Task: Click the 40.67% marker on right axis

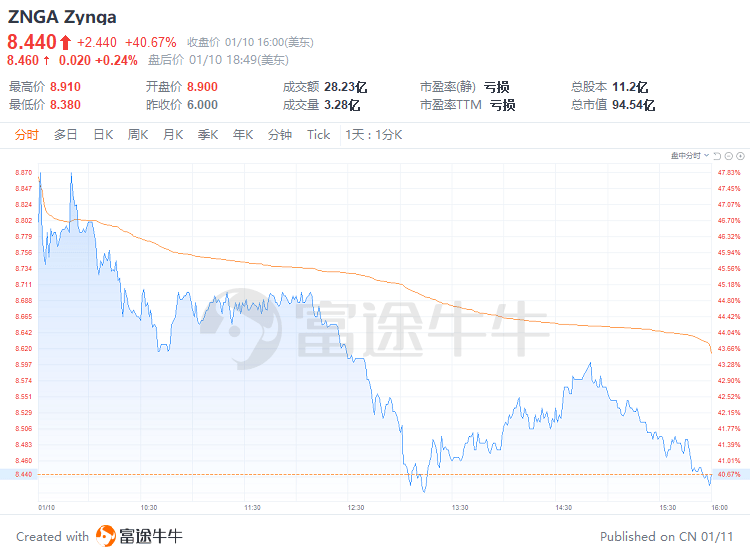Action: coord(728,474)
